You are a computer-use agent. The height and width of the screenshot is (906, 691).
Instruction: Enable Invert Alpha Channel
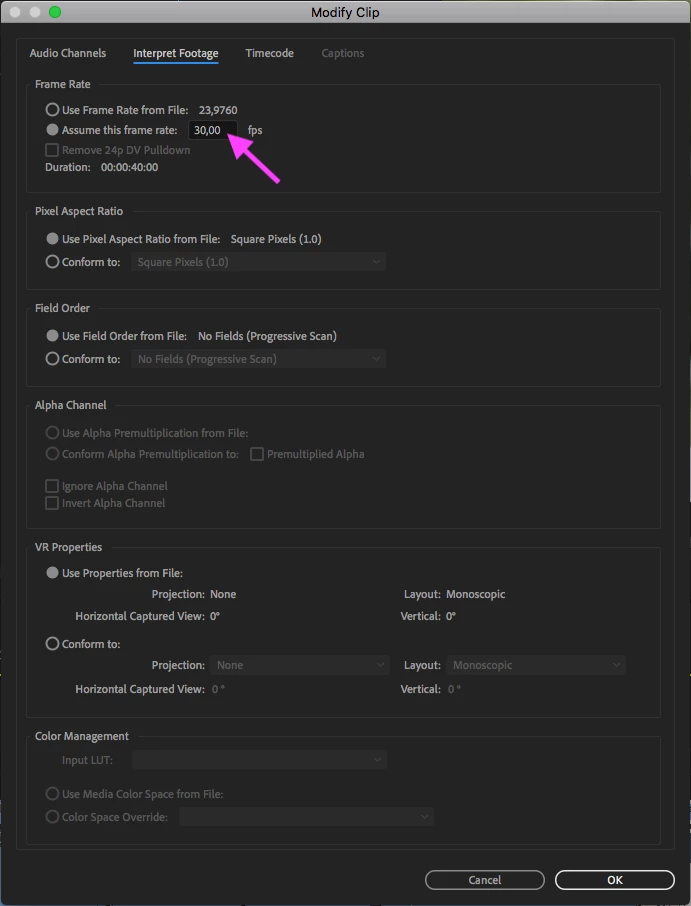[x=52, y=503]
